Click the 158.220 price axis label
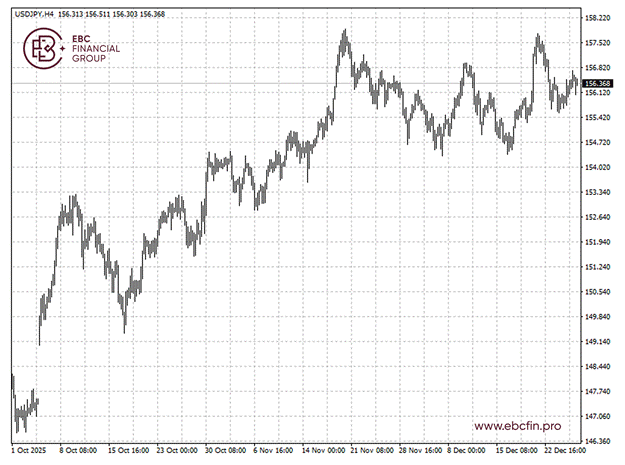This screenshot has width=625, height=465. point(597,18)
